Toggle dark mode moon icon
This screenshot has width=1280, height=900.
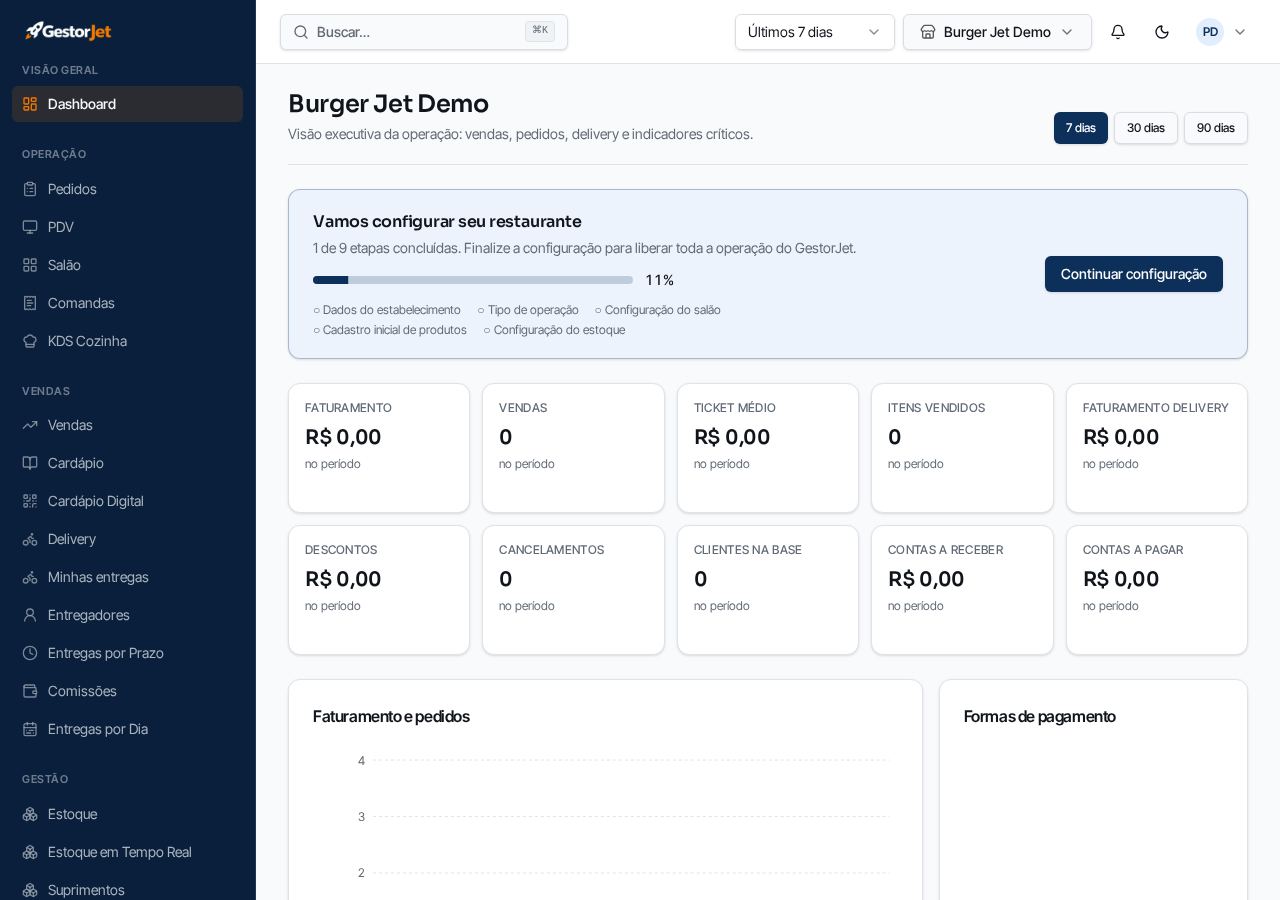[x=1162, y=32]
